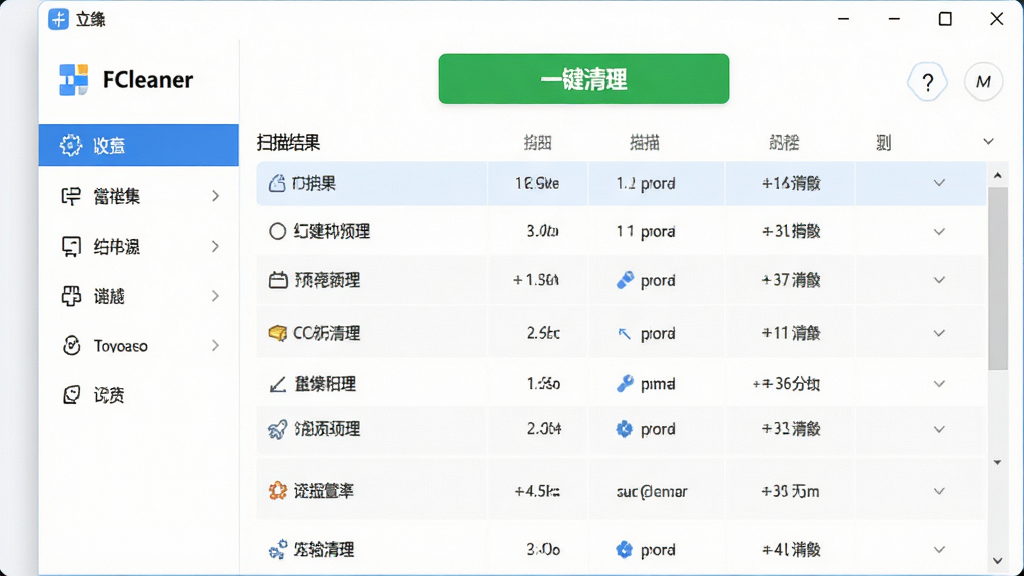
Task: Expand the CC row chevron
Action: [x=939, y=333]
